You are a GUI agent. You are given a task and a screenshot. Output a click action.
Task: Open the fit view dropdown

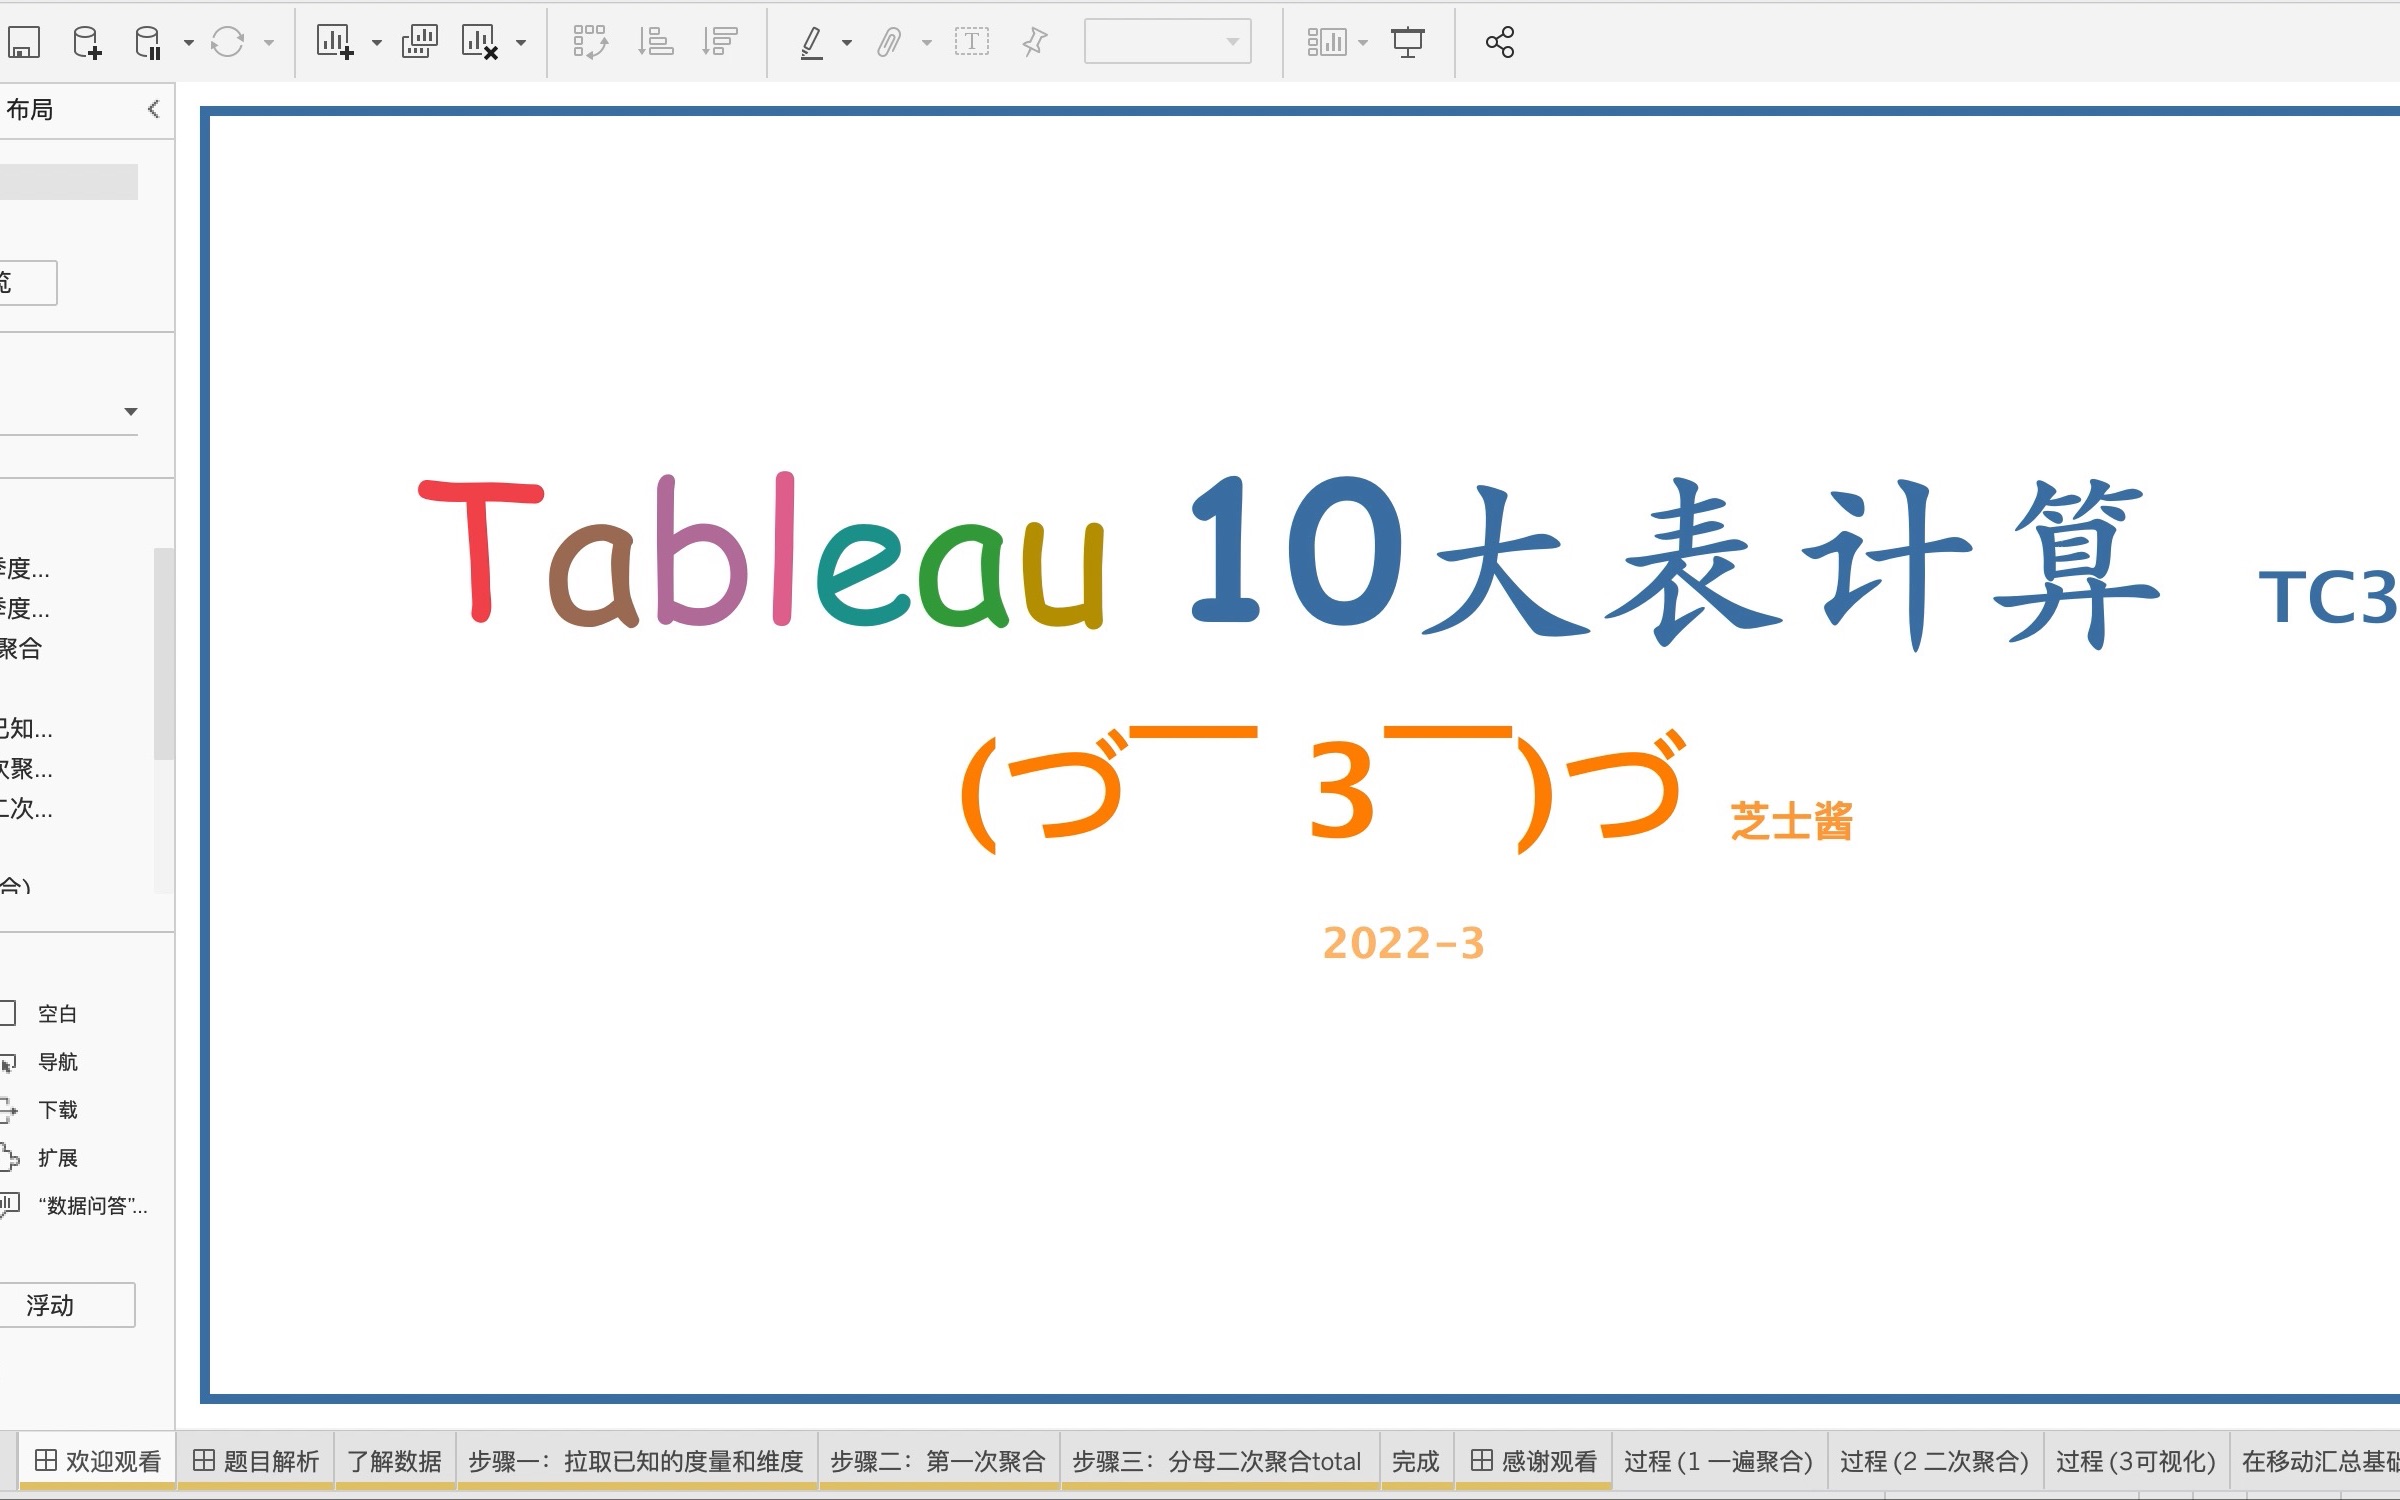coord(1230,42)
